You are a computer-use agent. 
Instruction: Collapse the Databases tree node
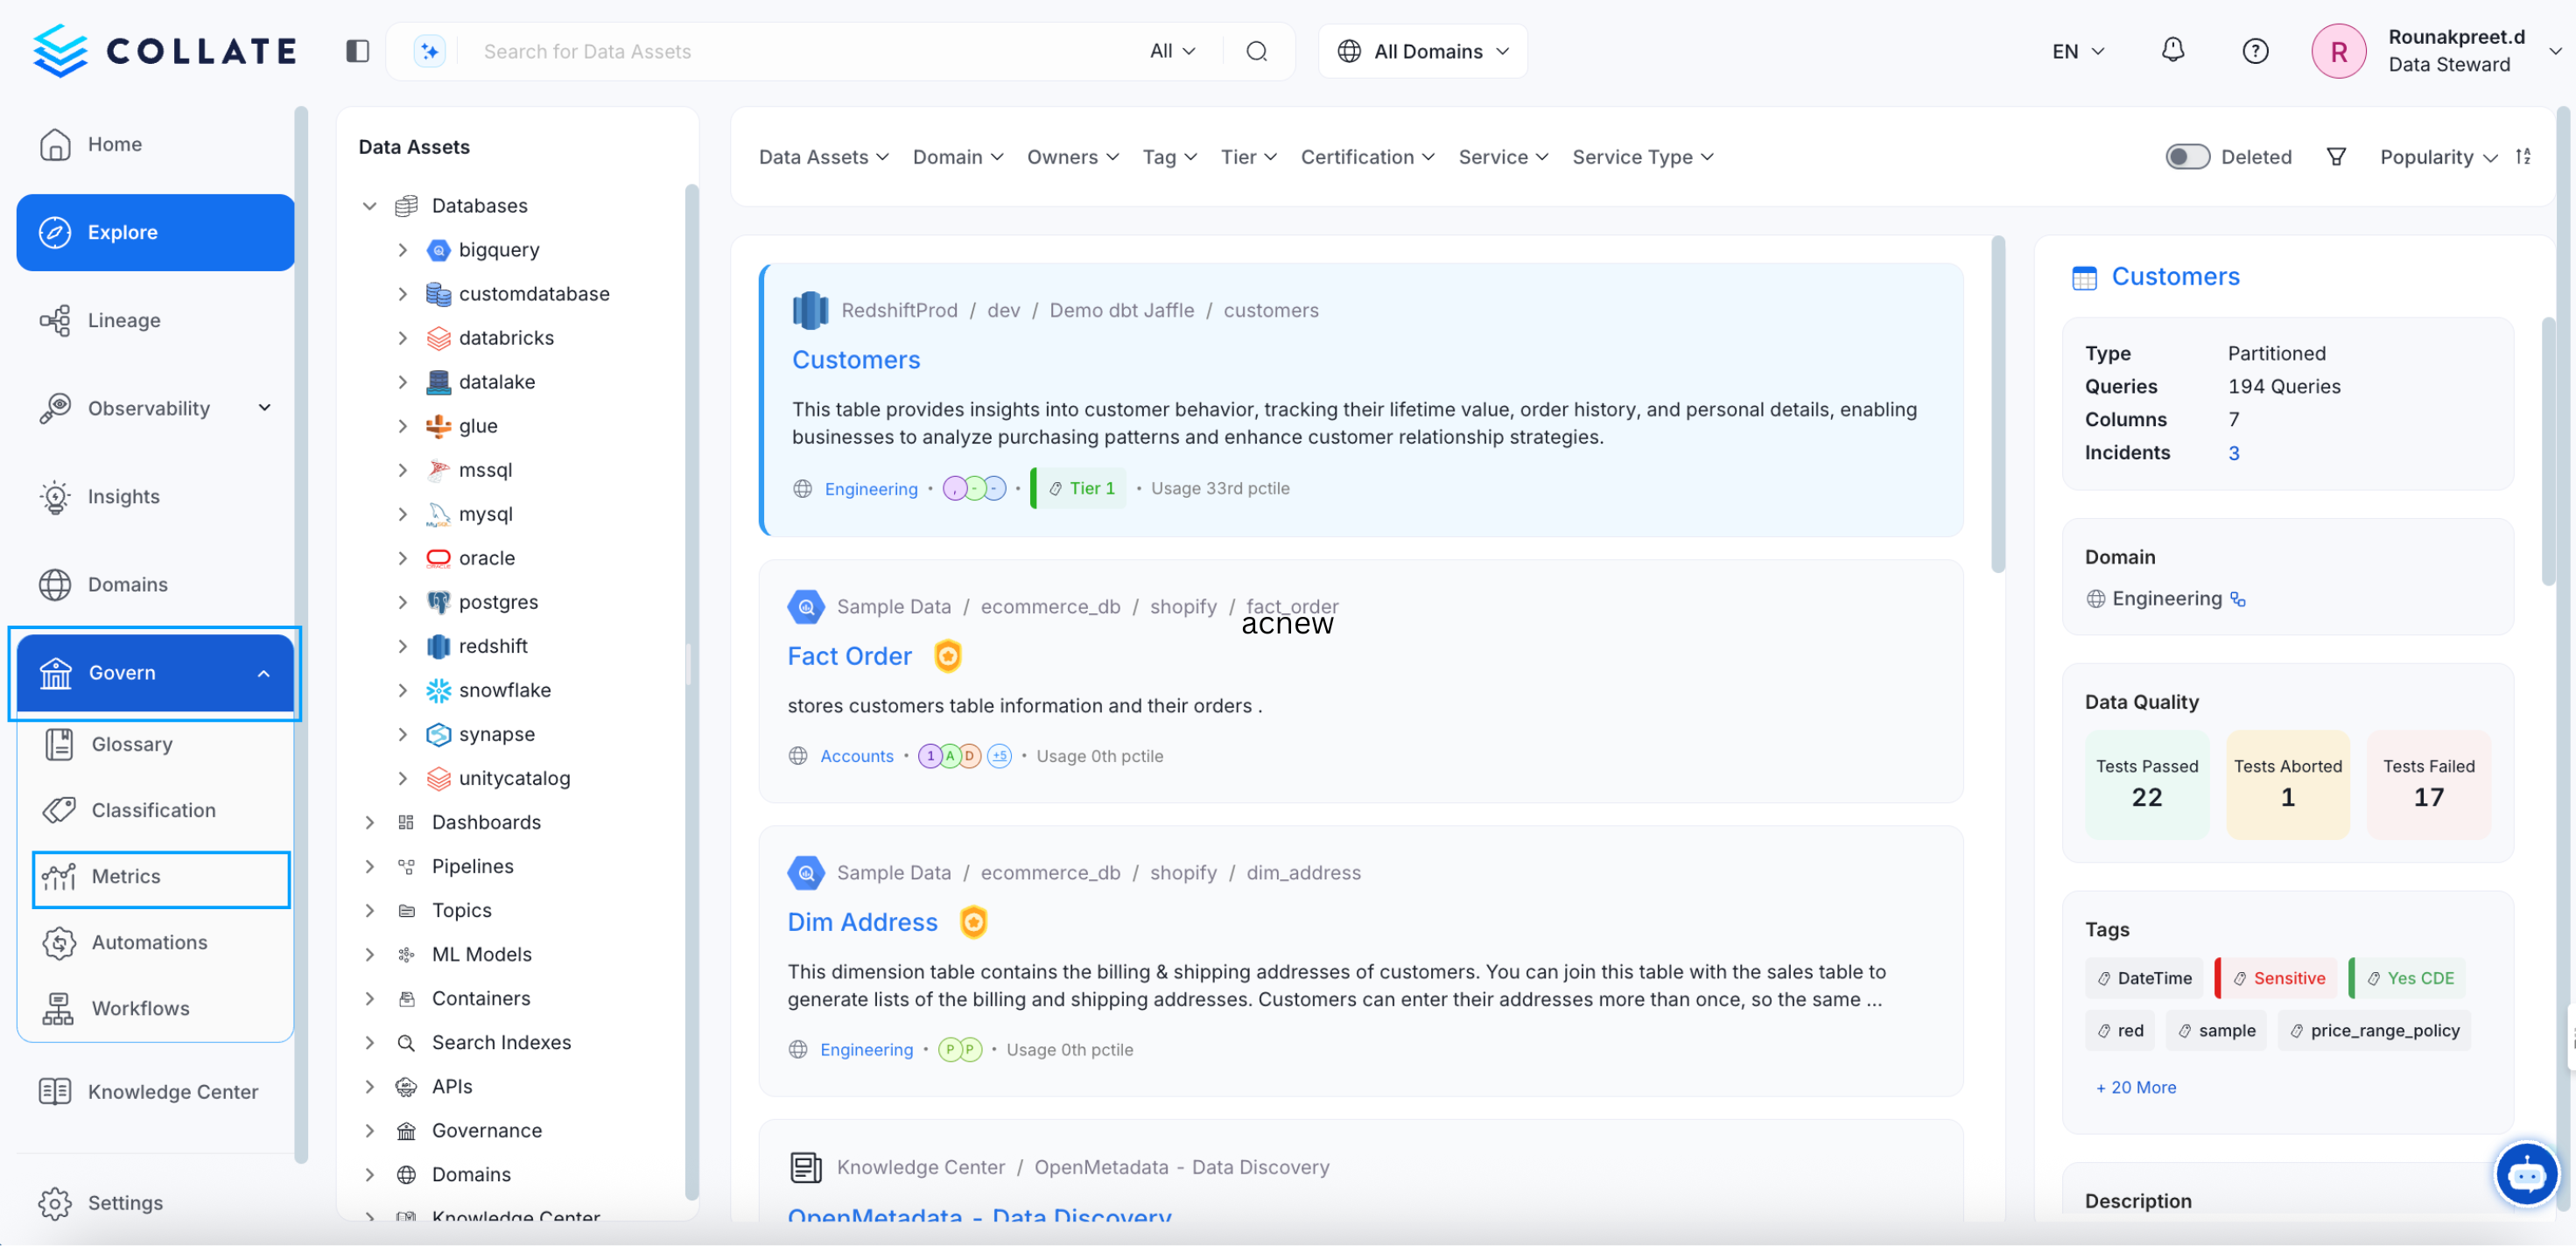coord(370,205)
